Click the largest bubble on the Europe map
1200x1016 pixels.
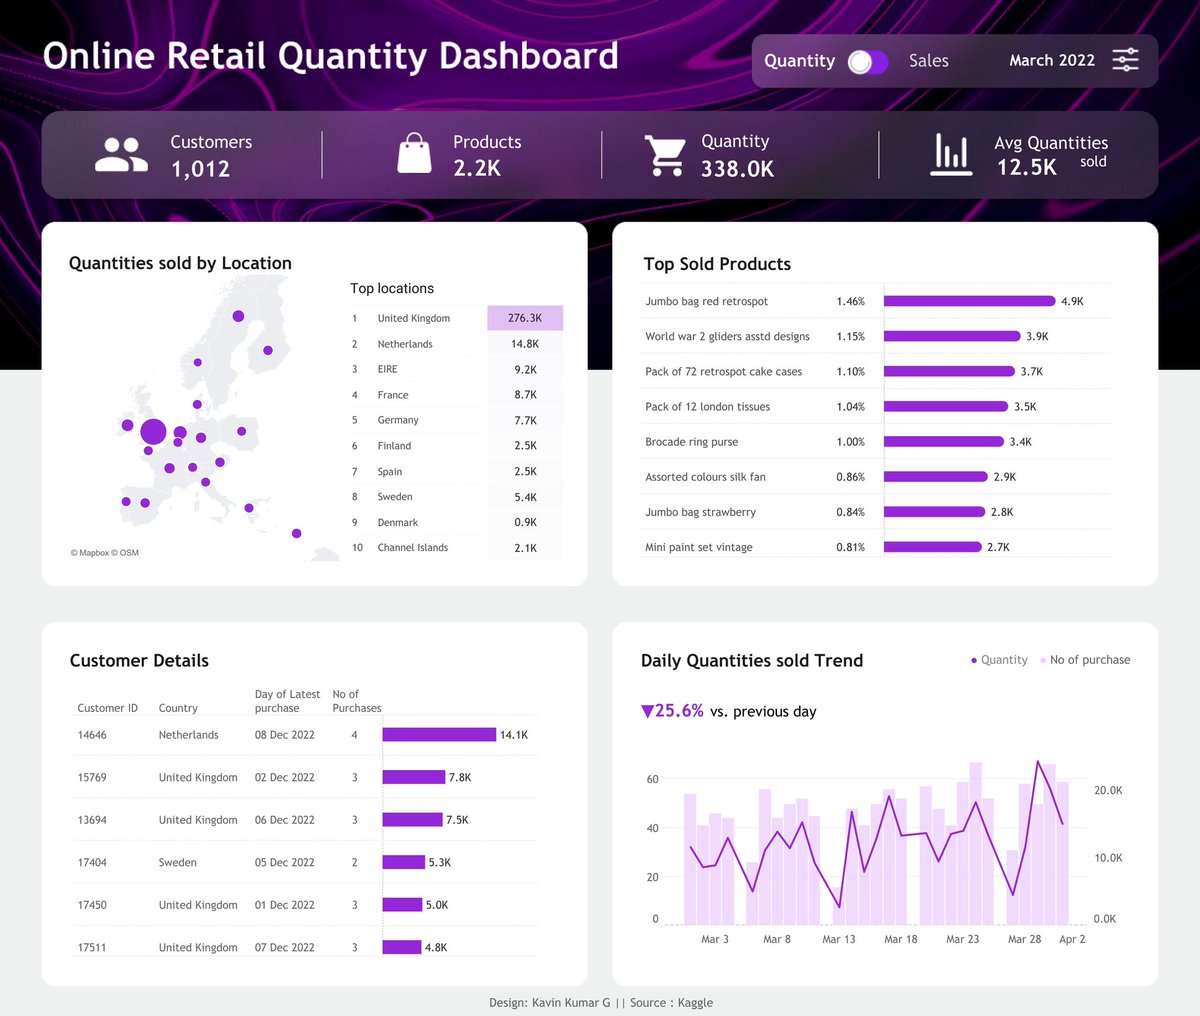[x=152, y=431]
